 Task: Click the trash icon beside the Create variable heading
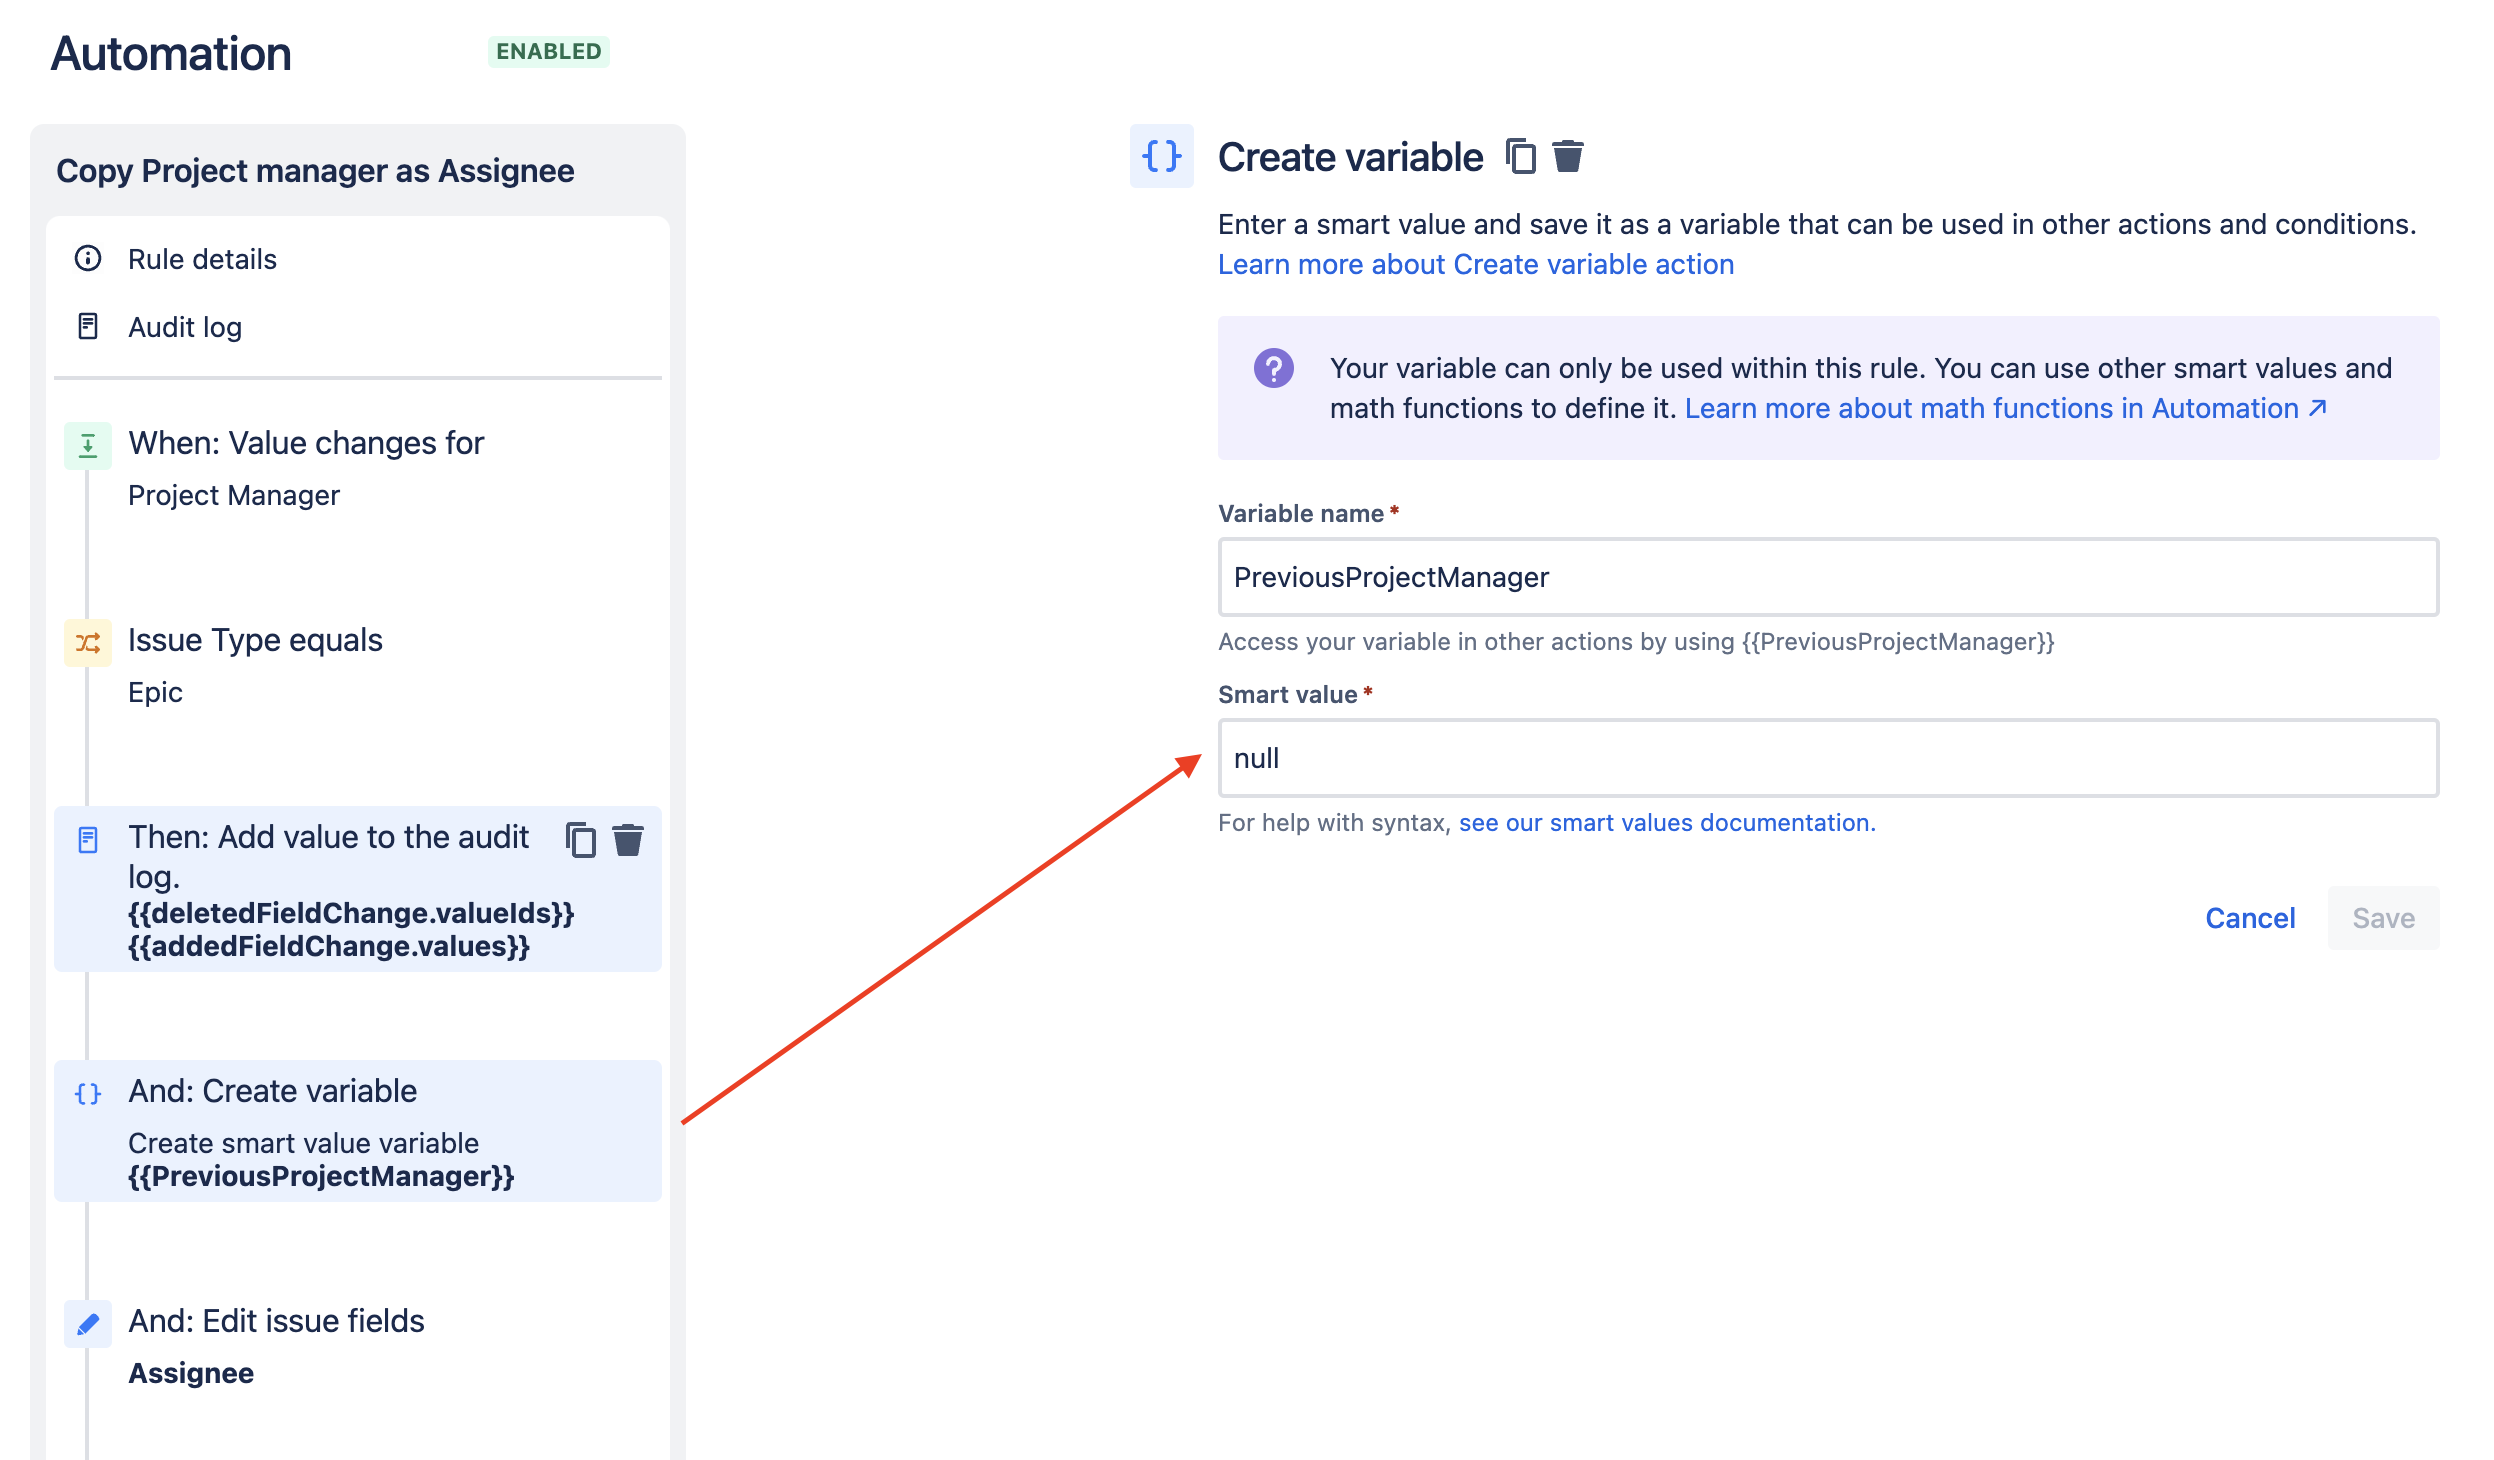[x=1567, y=157]
